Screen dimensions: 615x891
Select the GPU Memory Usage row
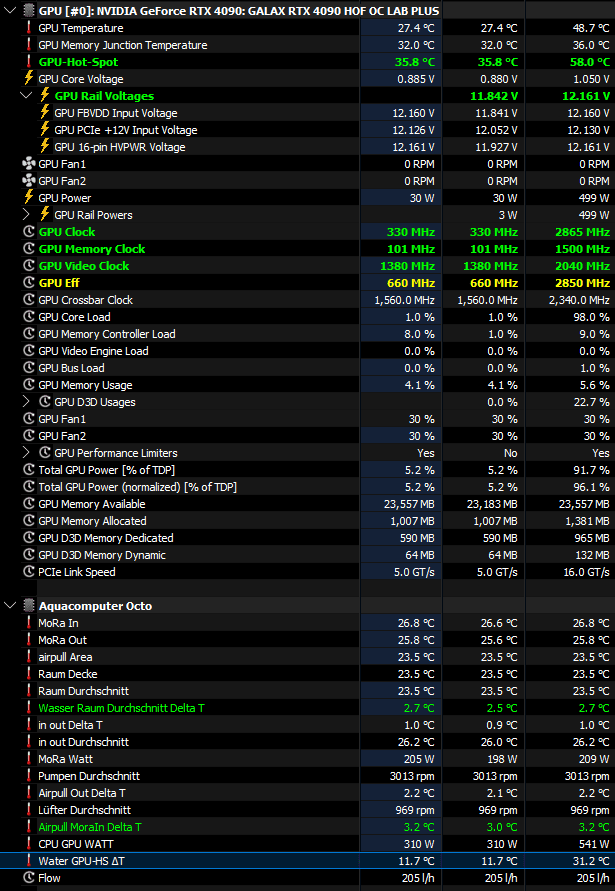308,385
